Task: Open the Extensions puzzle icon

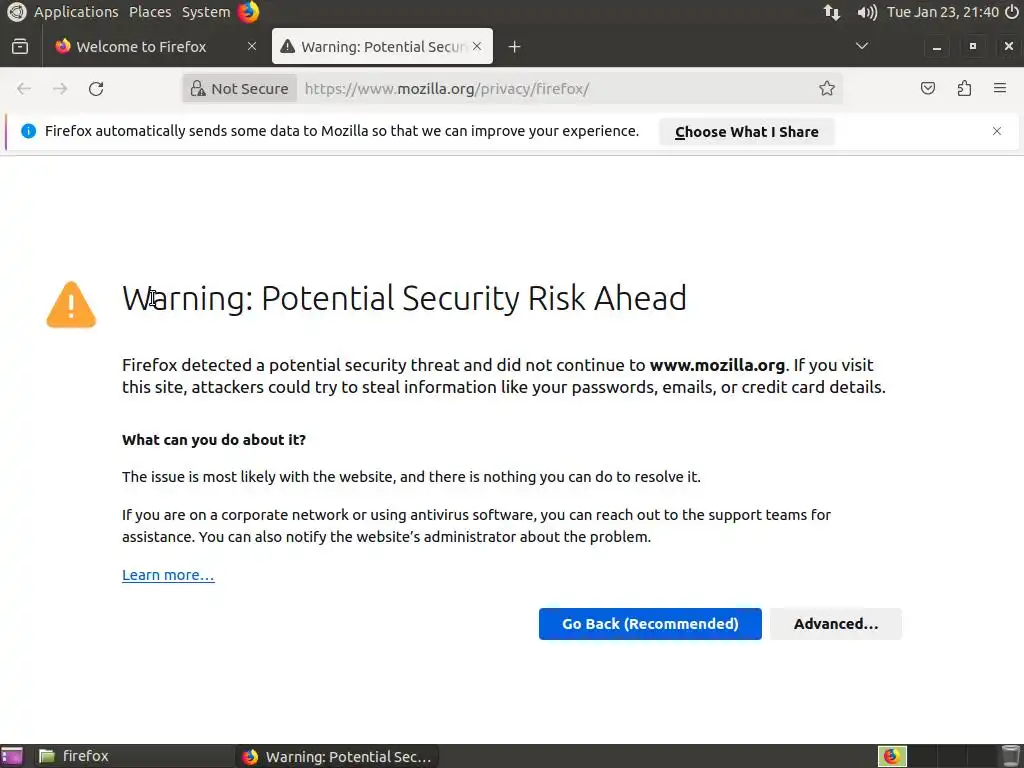Action: 964,89
